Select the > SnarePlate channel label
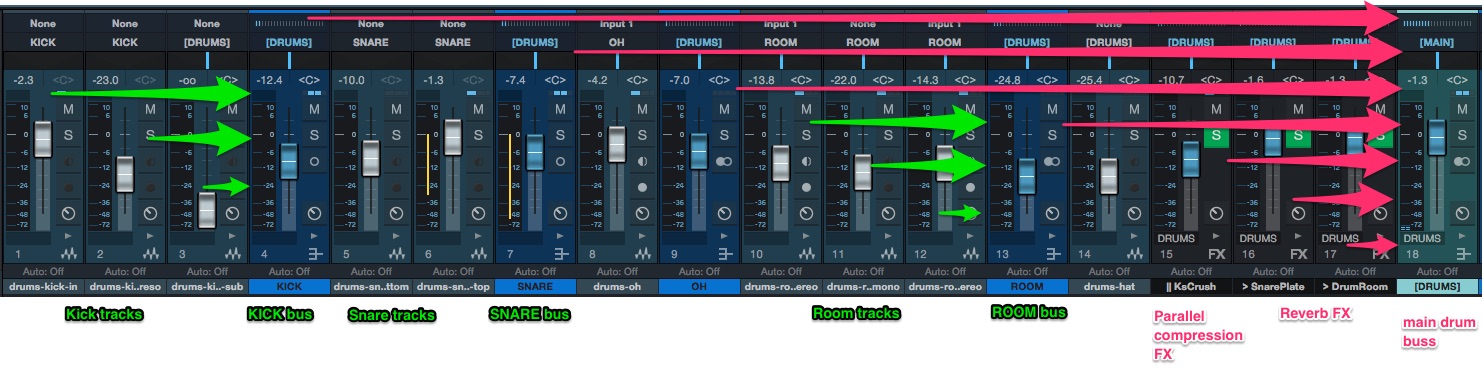The height and width of the screenshot is (368, 1483). coord(1272,287)
